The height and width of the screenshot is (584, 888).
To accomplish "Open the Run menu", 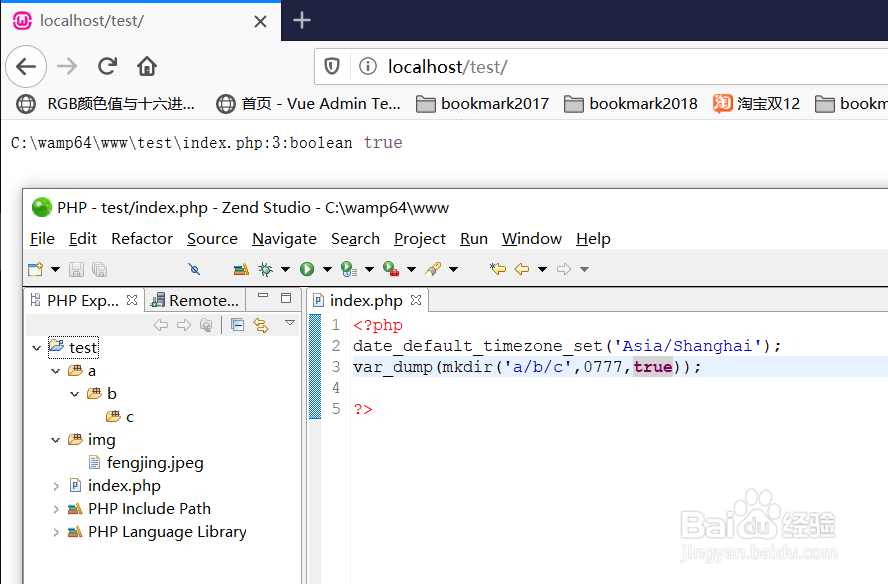I will [x=474, y=238].
